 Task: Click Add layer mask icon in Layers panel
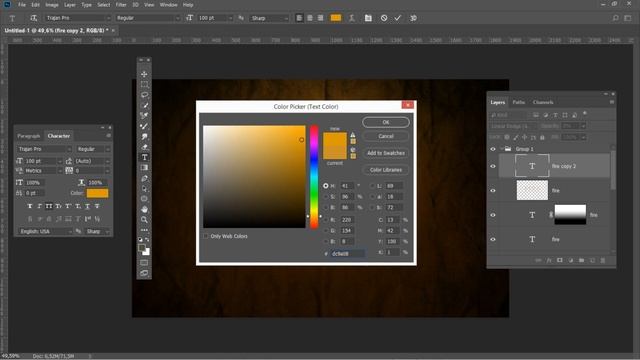[560, 260]
